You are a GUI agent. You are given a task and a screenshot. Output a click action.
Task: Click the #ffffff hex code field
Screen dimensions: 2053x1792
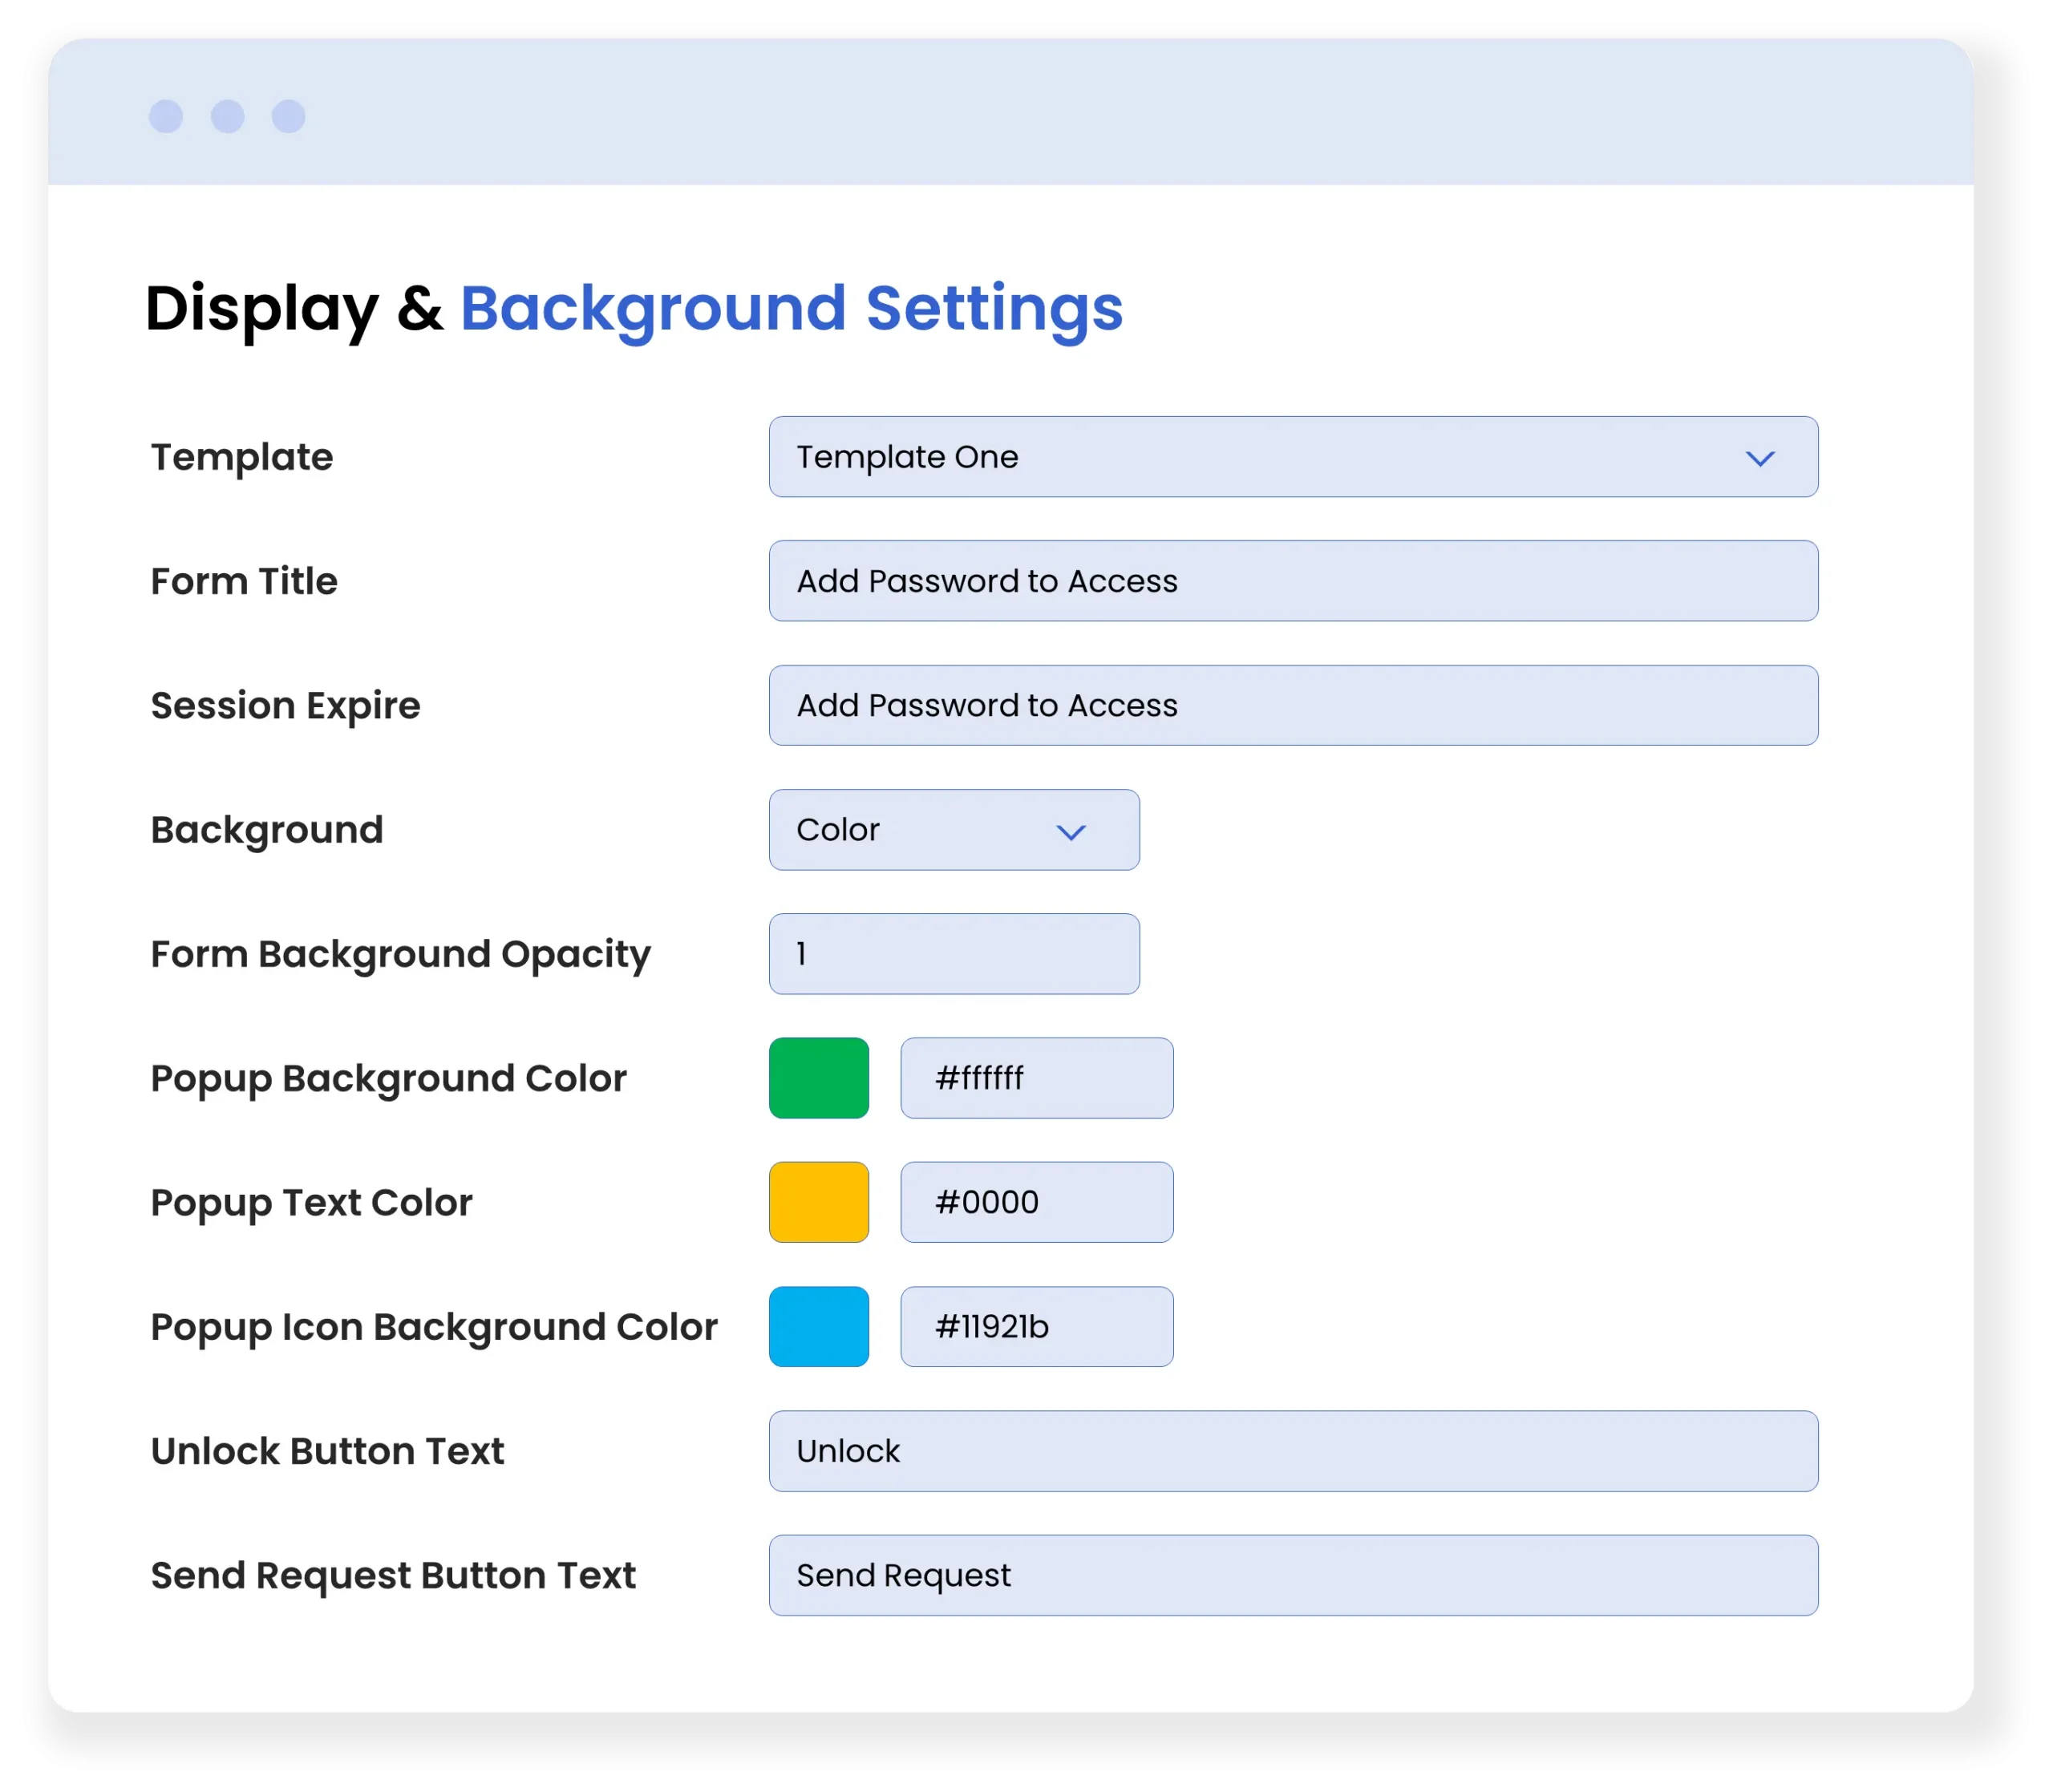click(1036, 1078)
